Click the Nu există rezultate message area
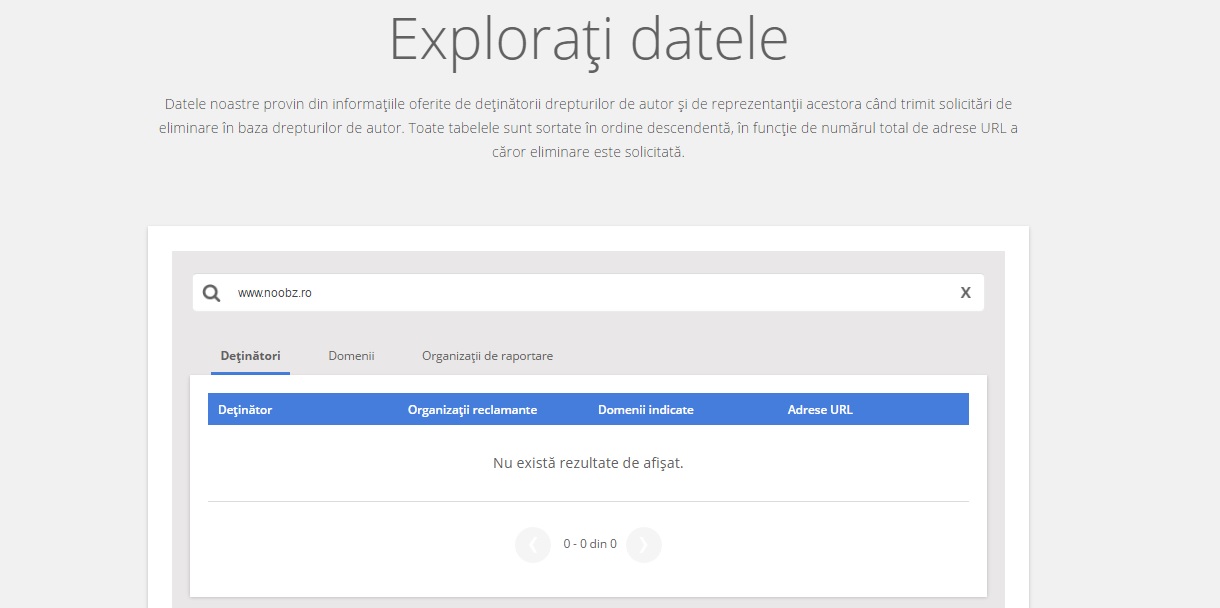 [x=588, y=463]
